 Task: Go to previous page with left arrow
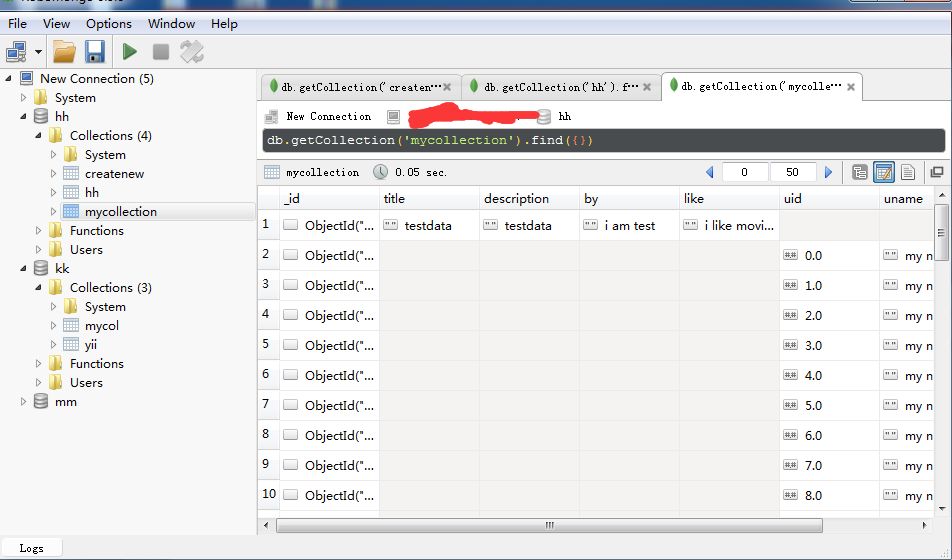pyautogui.click(x=710, y=172)
